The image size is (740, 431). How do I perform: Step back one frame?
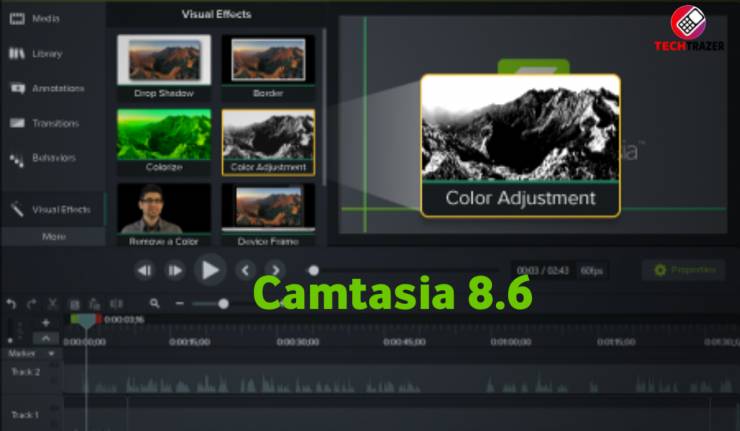pos(144,270)
